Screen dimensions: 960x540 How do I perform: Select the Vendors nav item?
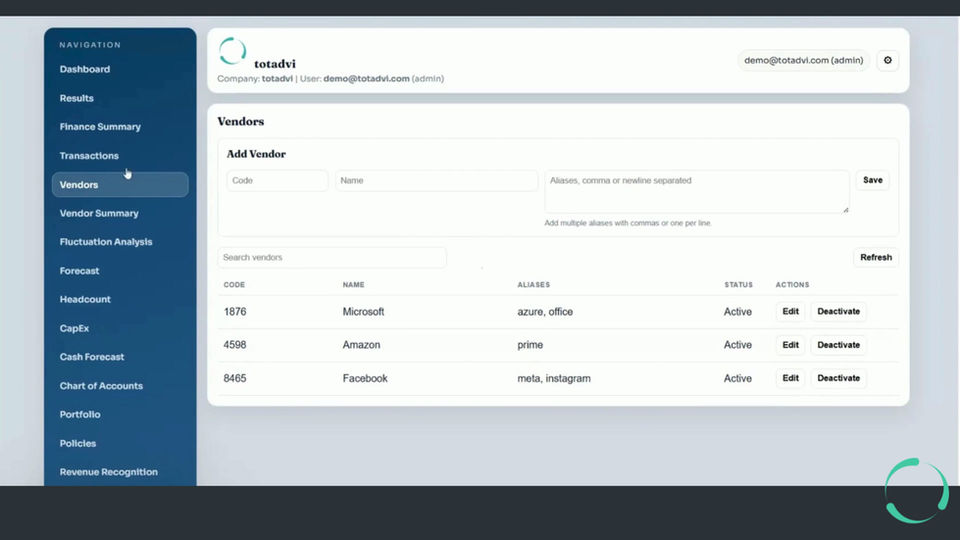[x=120, y=184]
